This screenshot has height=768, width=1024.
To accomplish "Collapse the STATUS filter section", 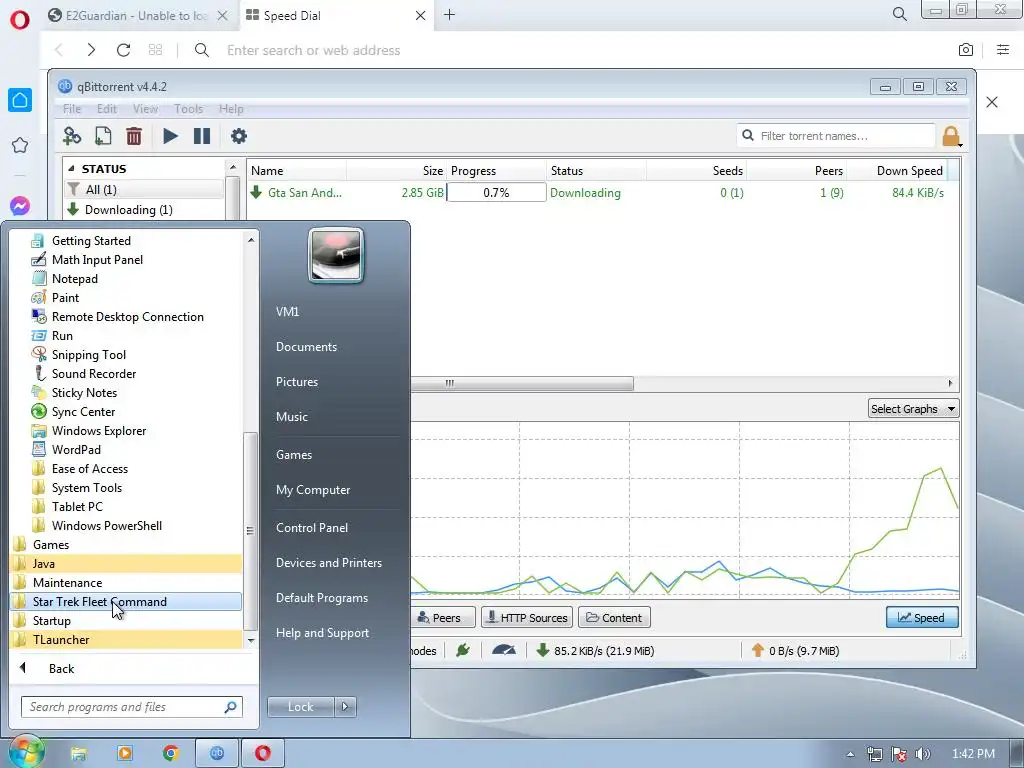I will (x=72, y=168).
